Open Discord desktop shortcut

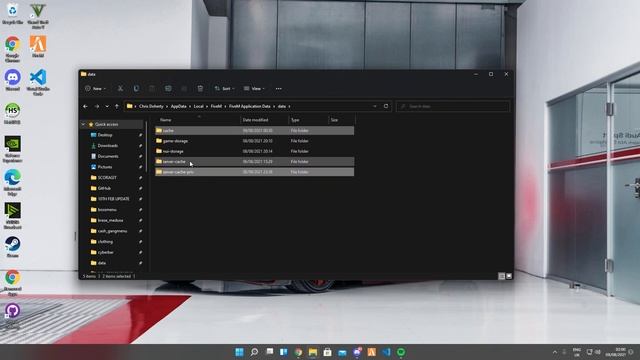(13, 81)
